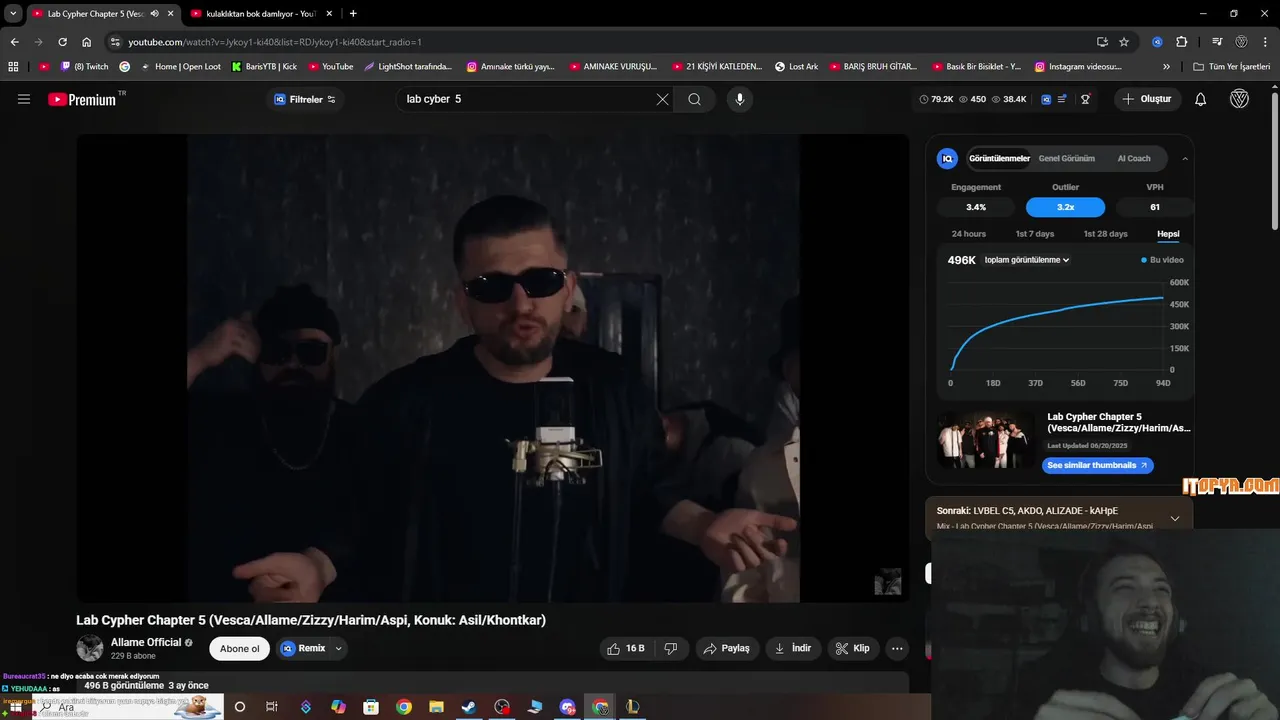Open Steam from the taskbar

click(x=468, y=707)
